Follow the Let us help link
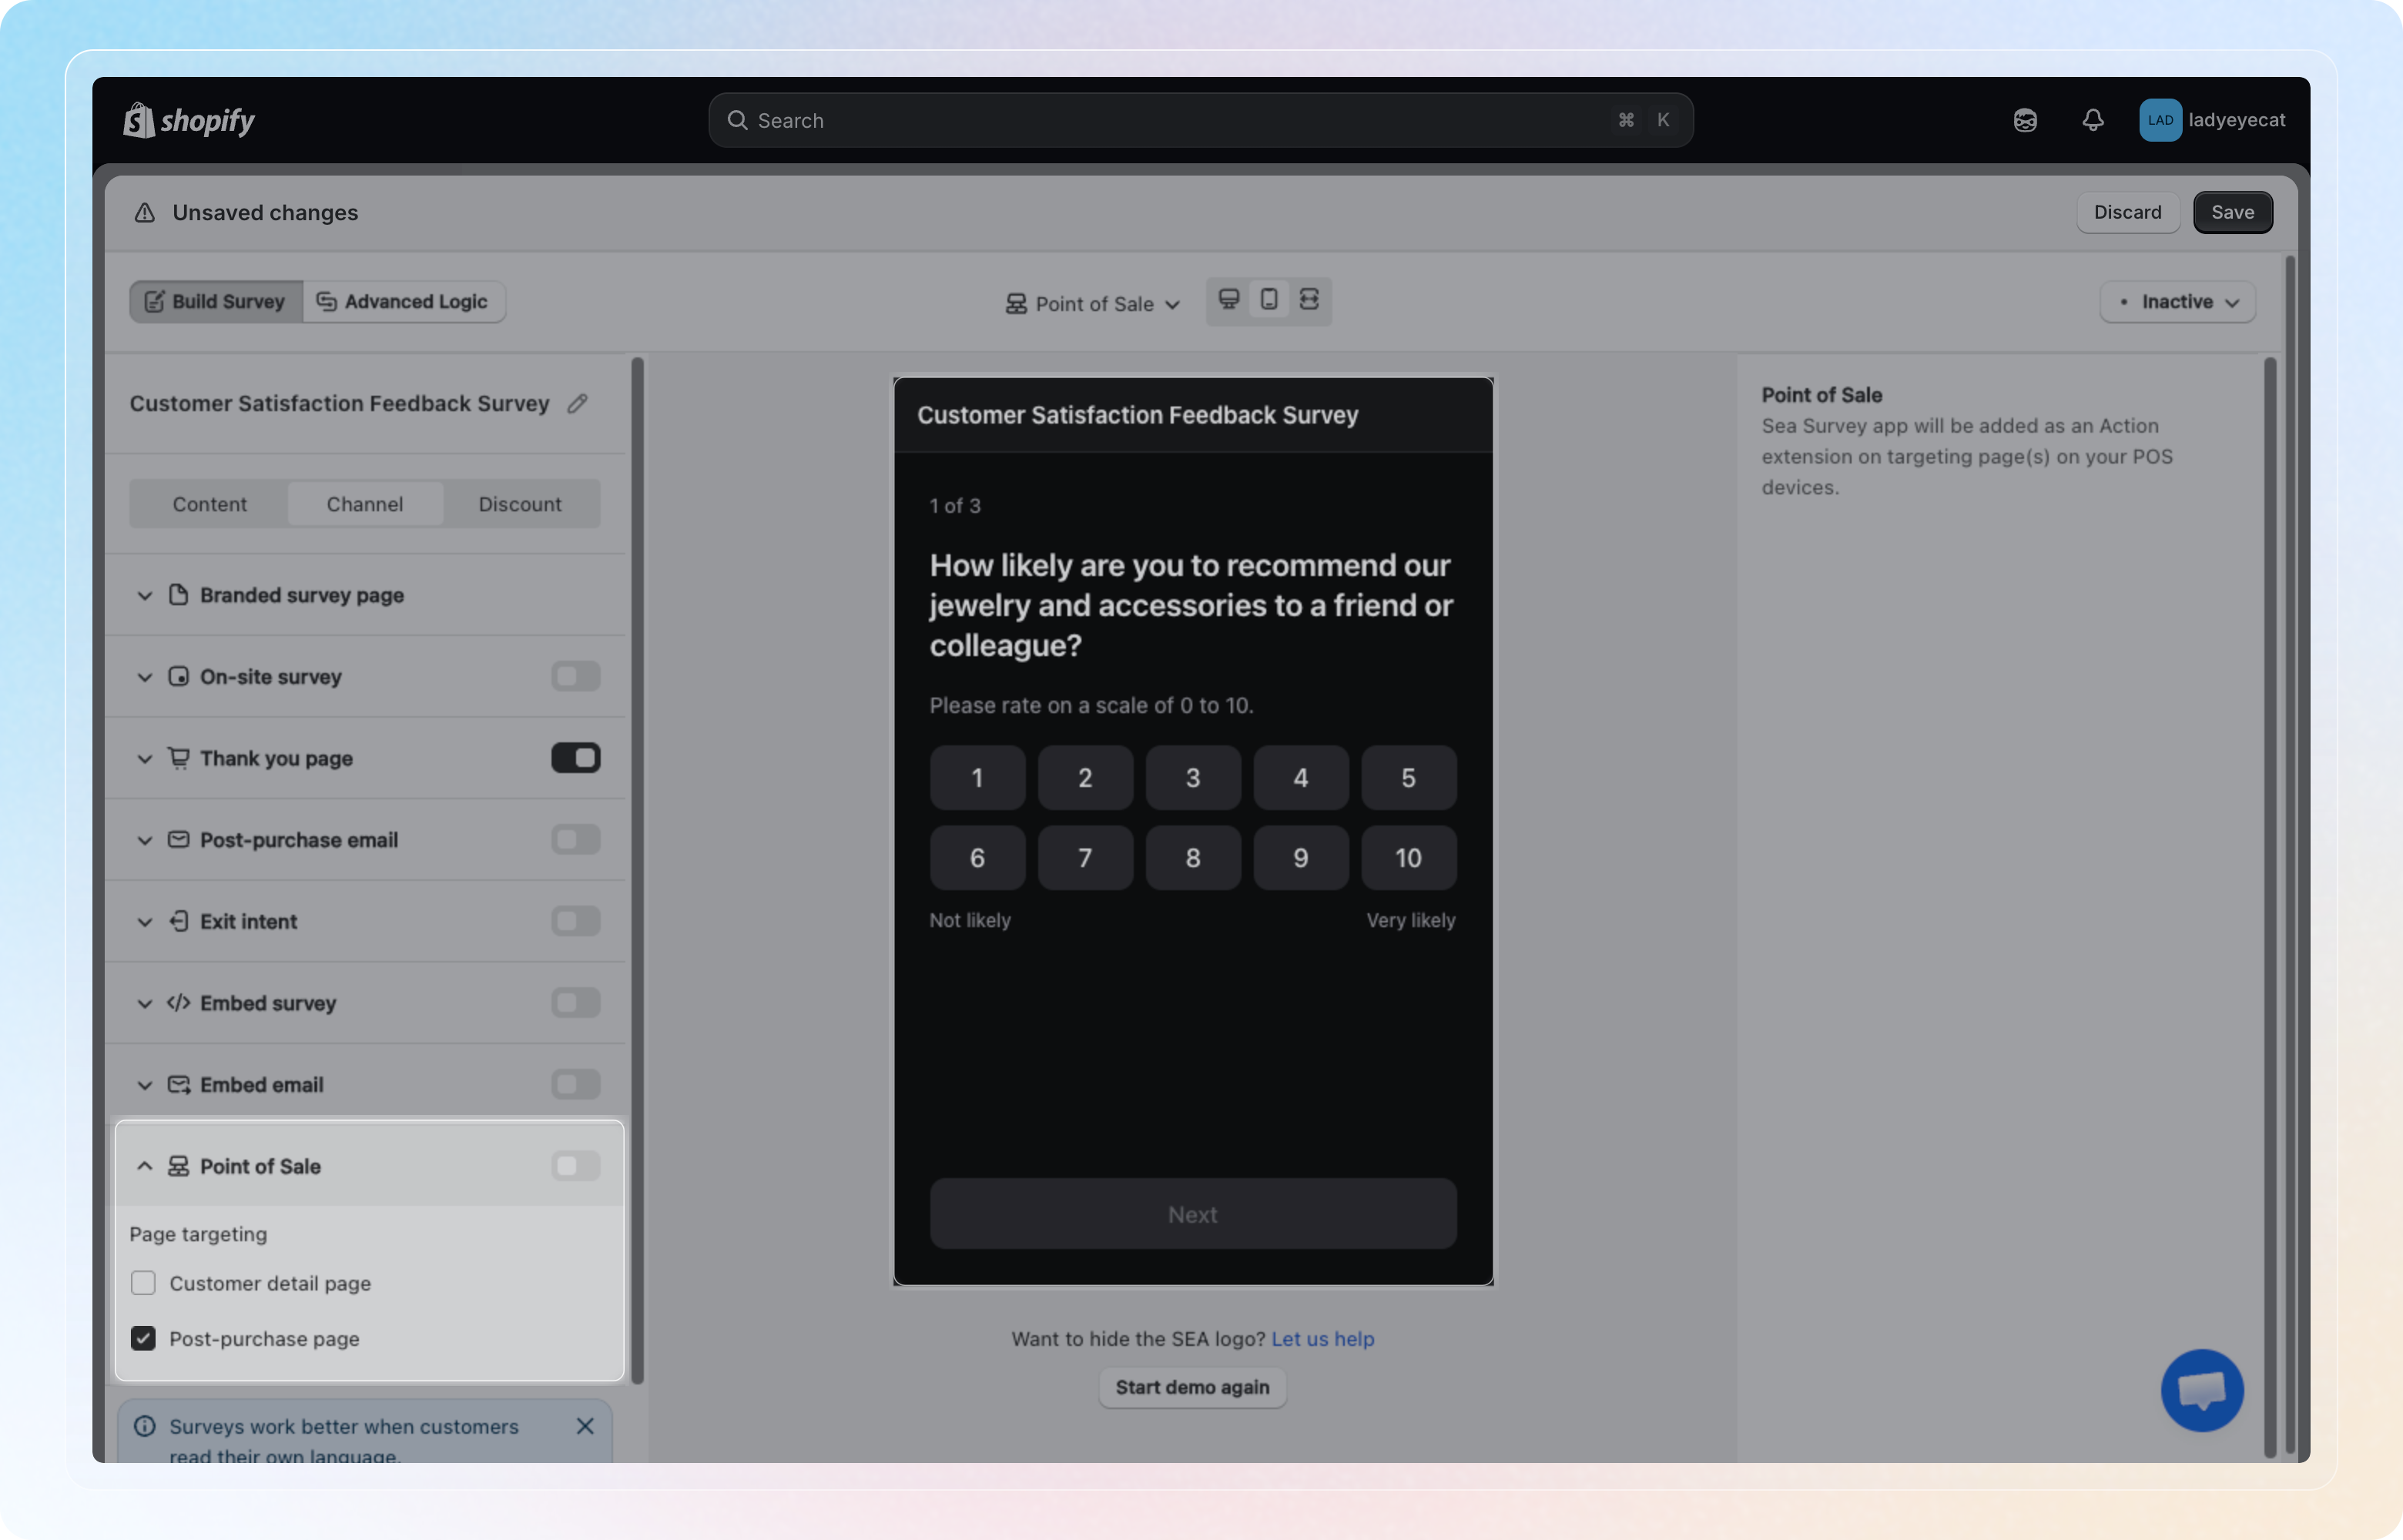Screen dimensions: 2403x1540 (x=1322, y=1339)
